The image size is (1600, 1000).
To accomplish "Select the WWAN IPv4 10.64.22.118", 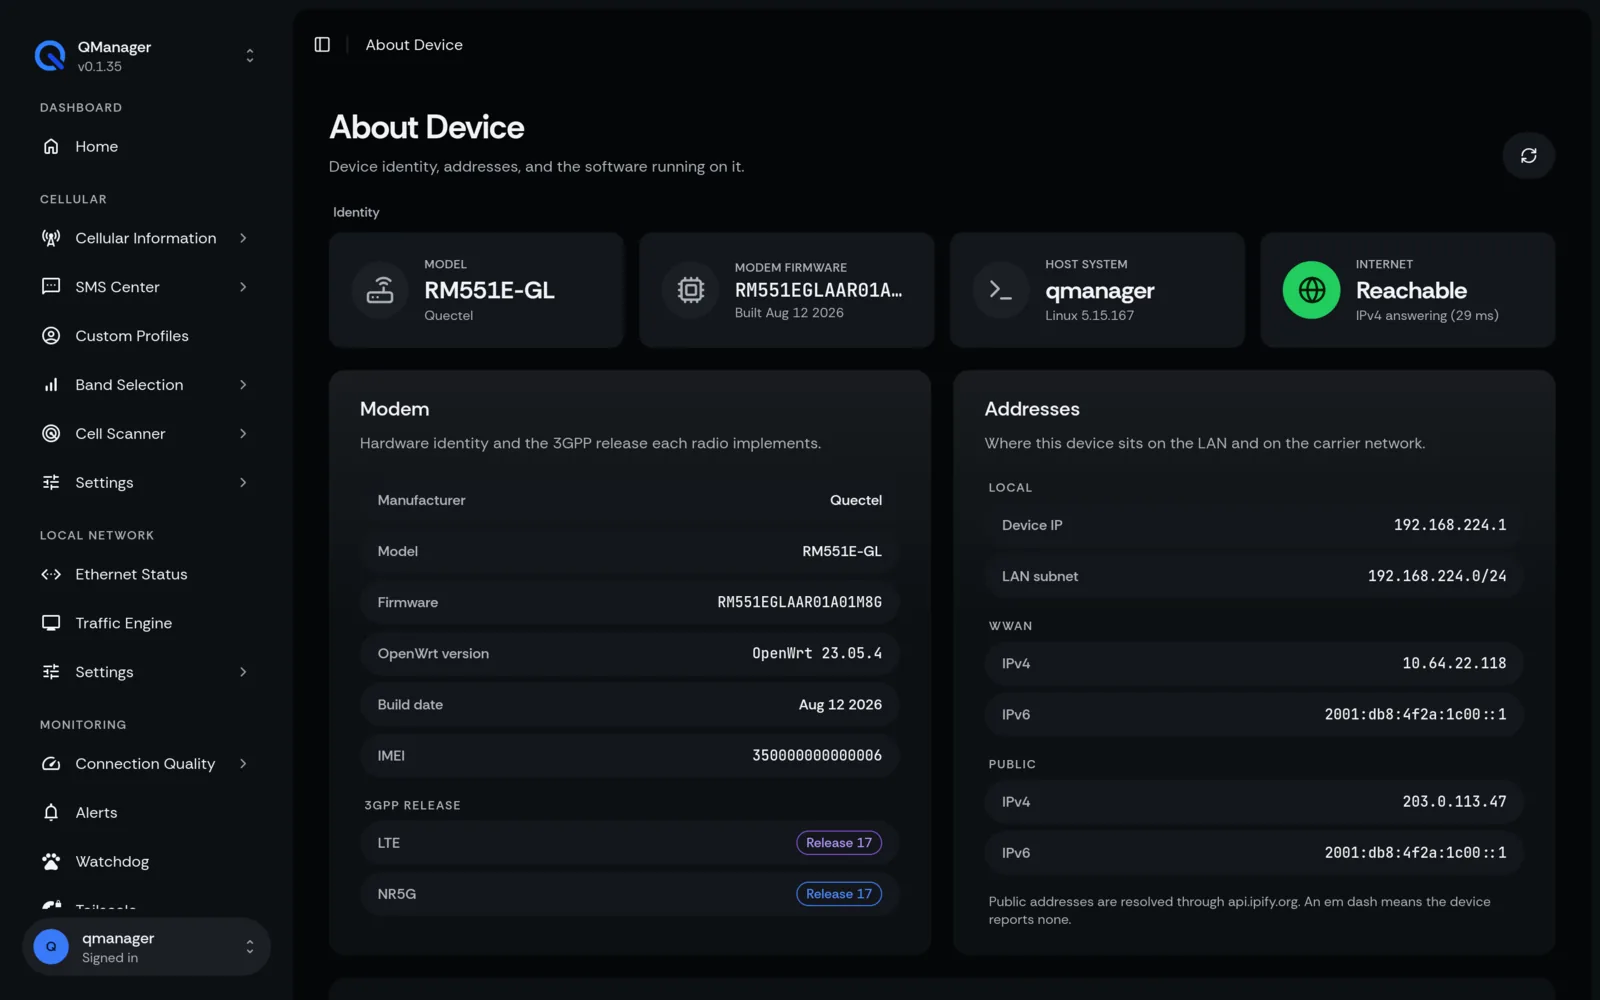I will pyautogui.click(x=1454, y=664).
